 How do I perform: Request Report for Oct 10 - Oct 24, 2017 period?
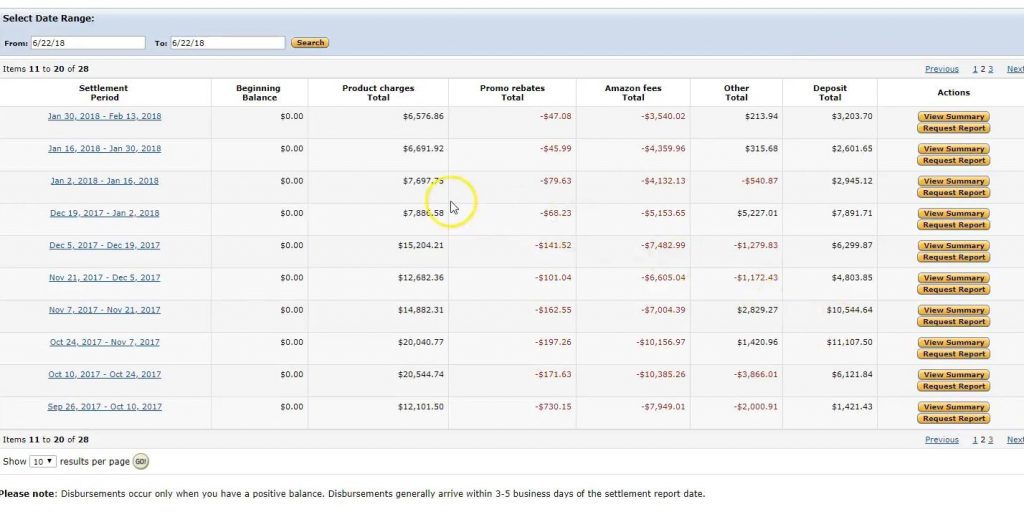coord(953,386)
